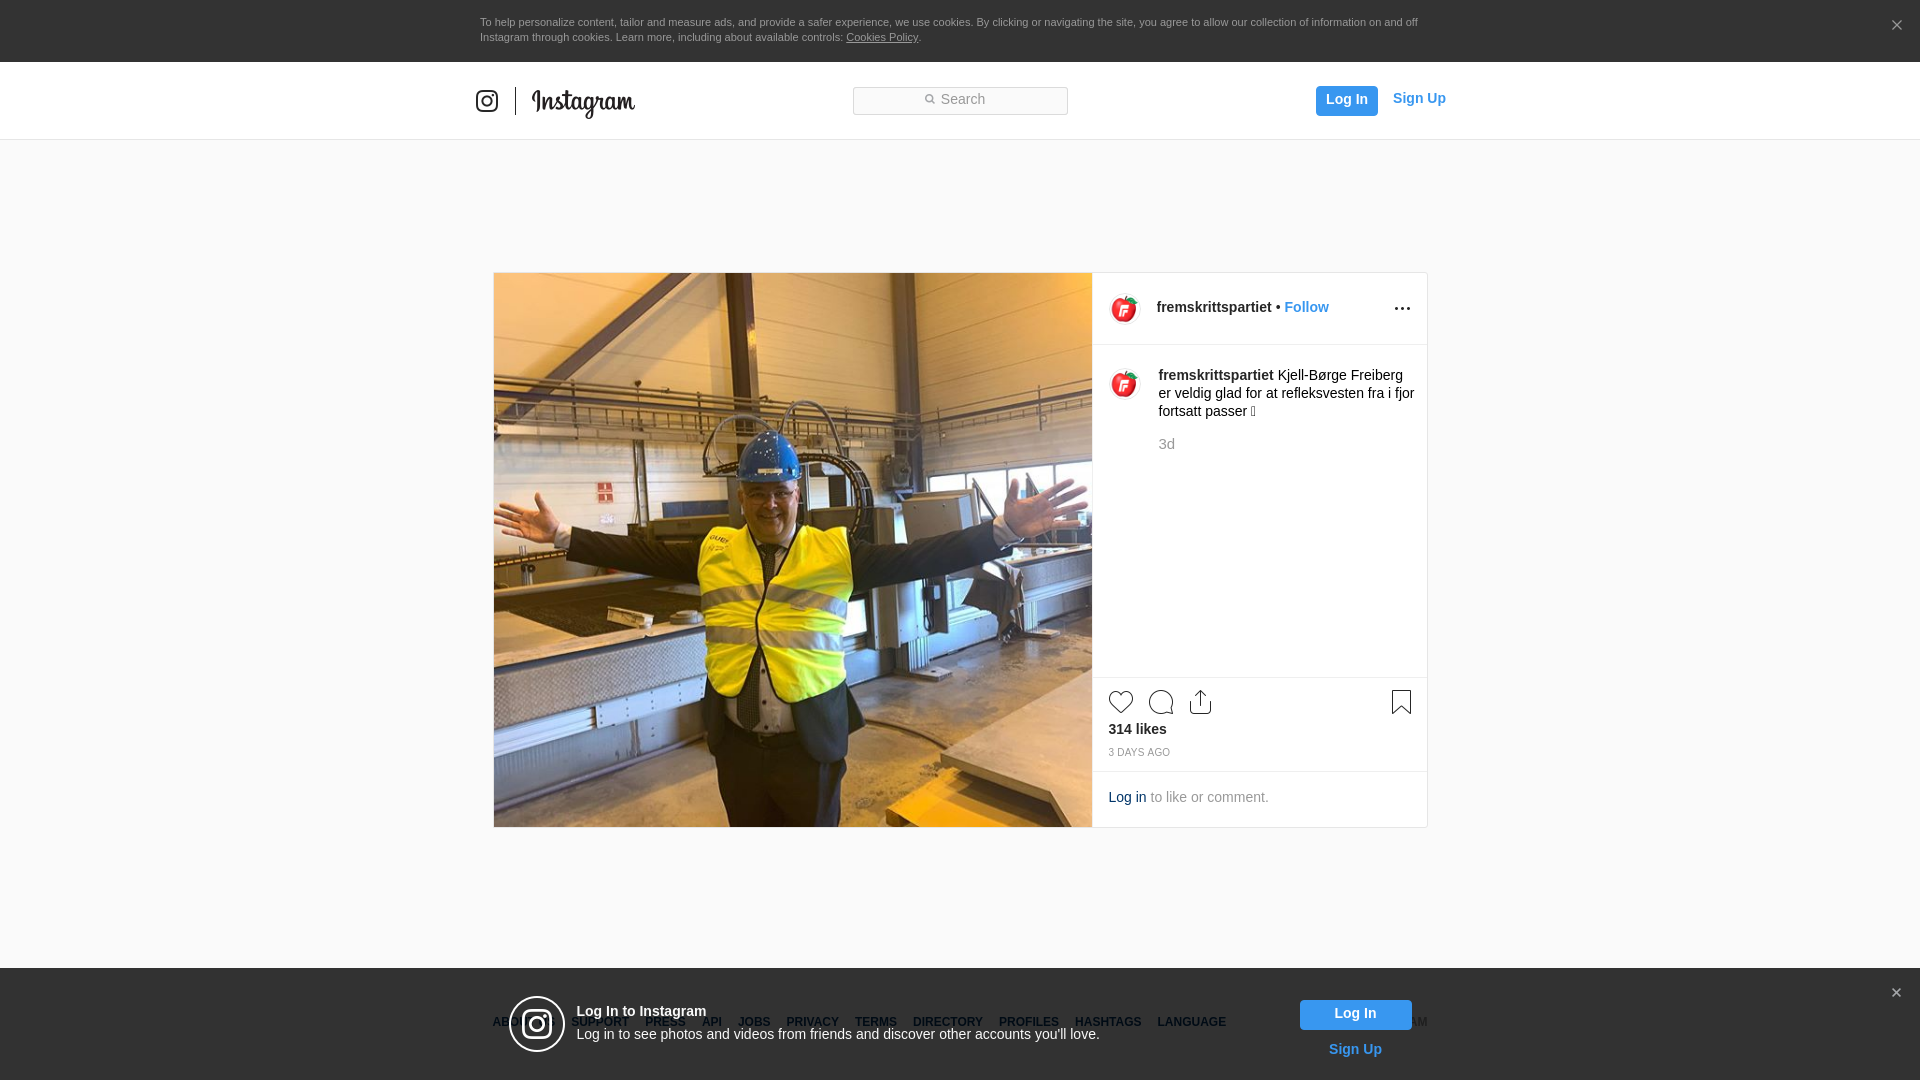Close the bottom Log In to Instagram banner

(1895, 993)
